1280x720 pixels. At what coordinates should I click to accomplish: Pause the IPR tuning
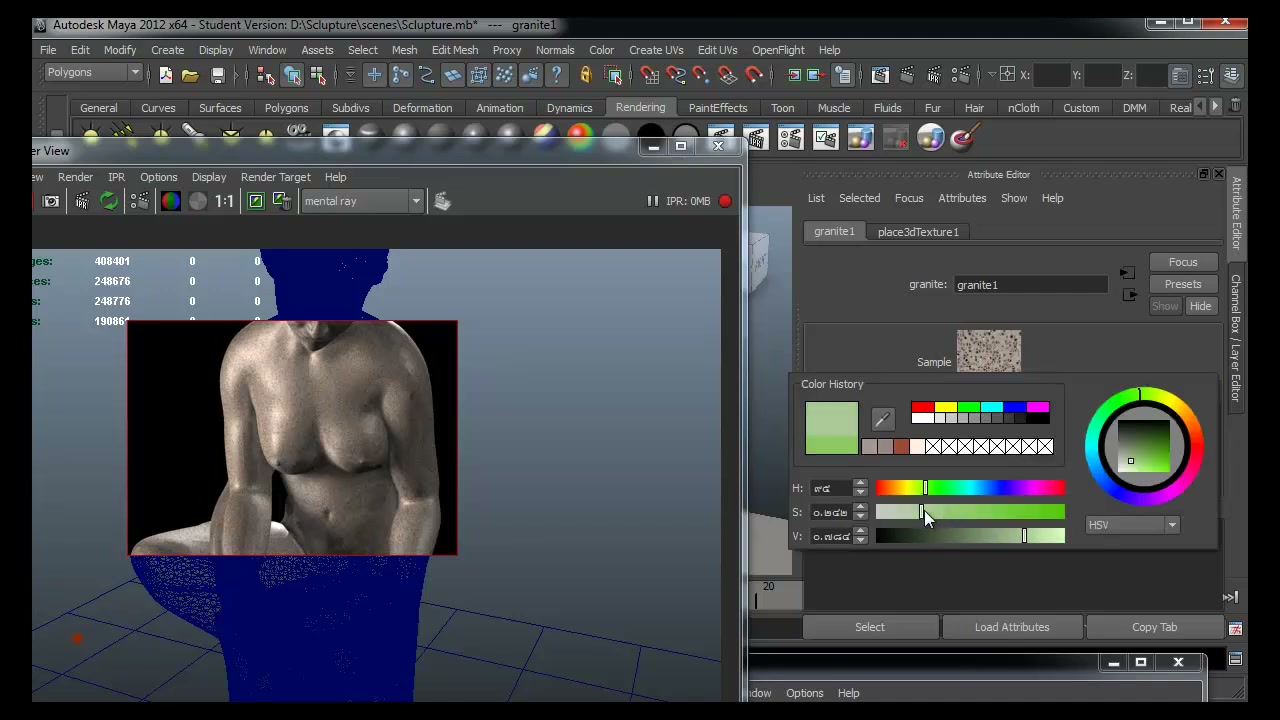[652, 201]
